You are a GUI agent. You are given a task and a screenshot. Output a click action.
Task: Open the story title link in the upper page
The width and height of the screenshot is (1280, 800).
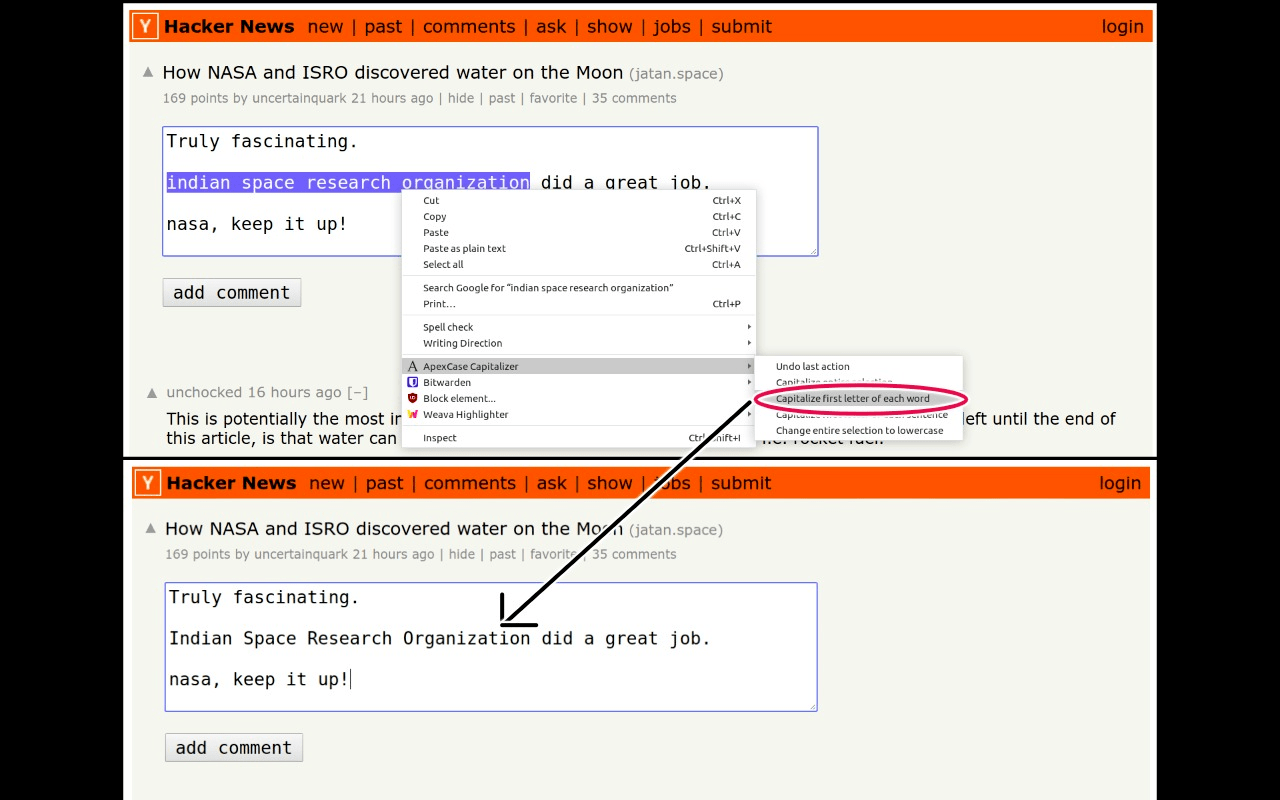click(x=393, y=72)
